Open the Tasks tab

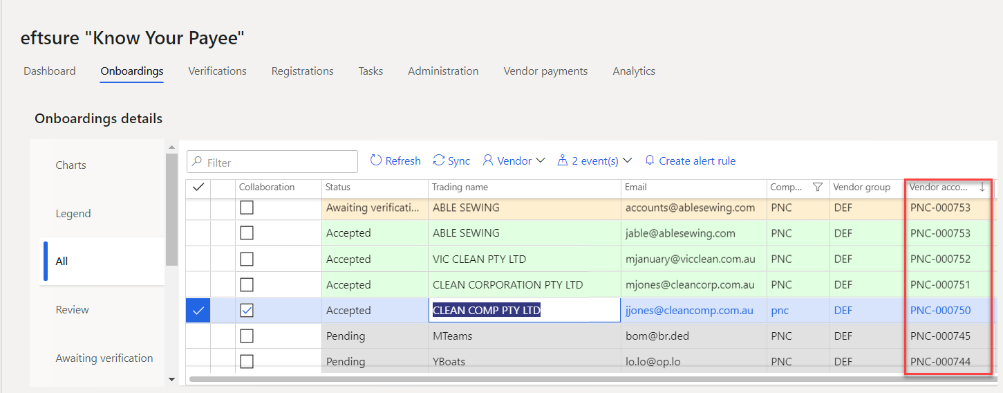coord(370,71)
